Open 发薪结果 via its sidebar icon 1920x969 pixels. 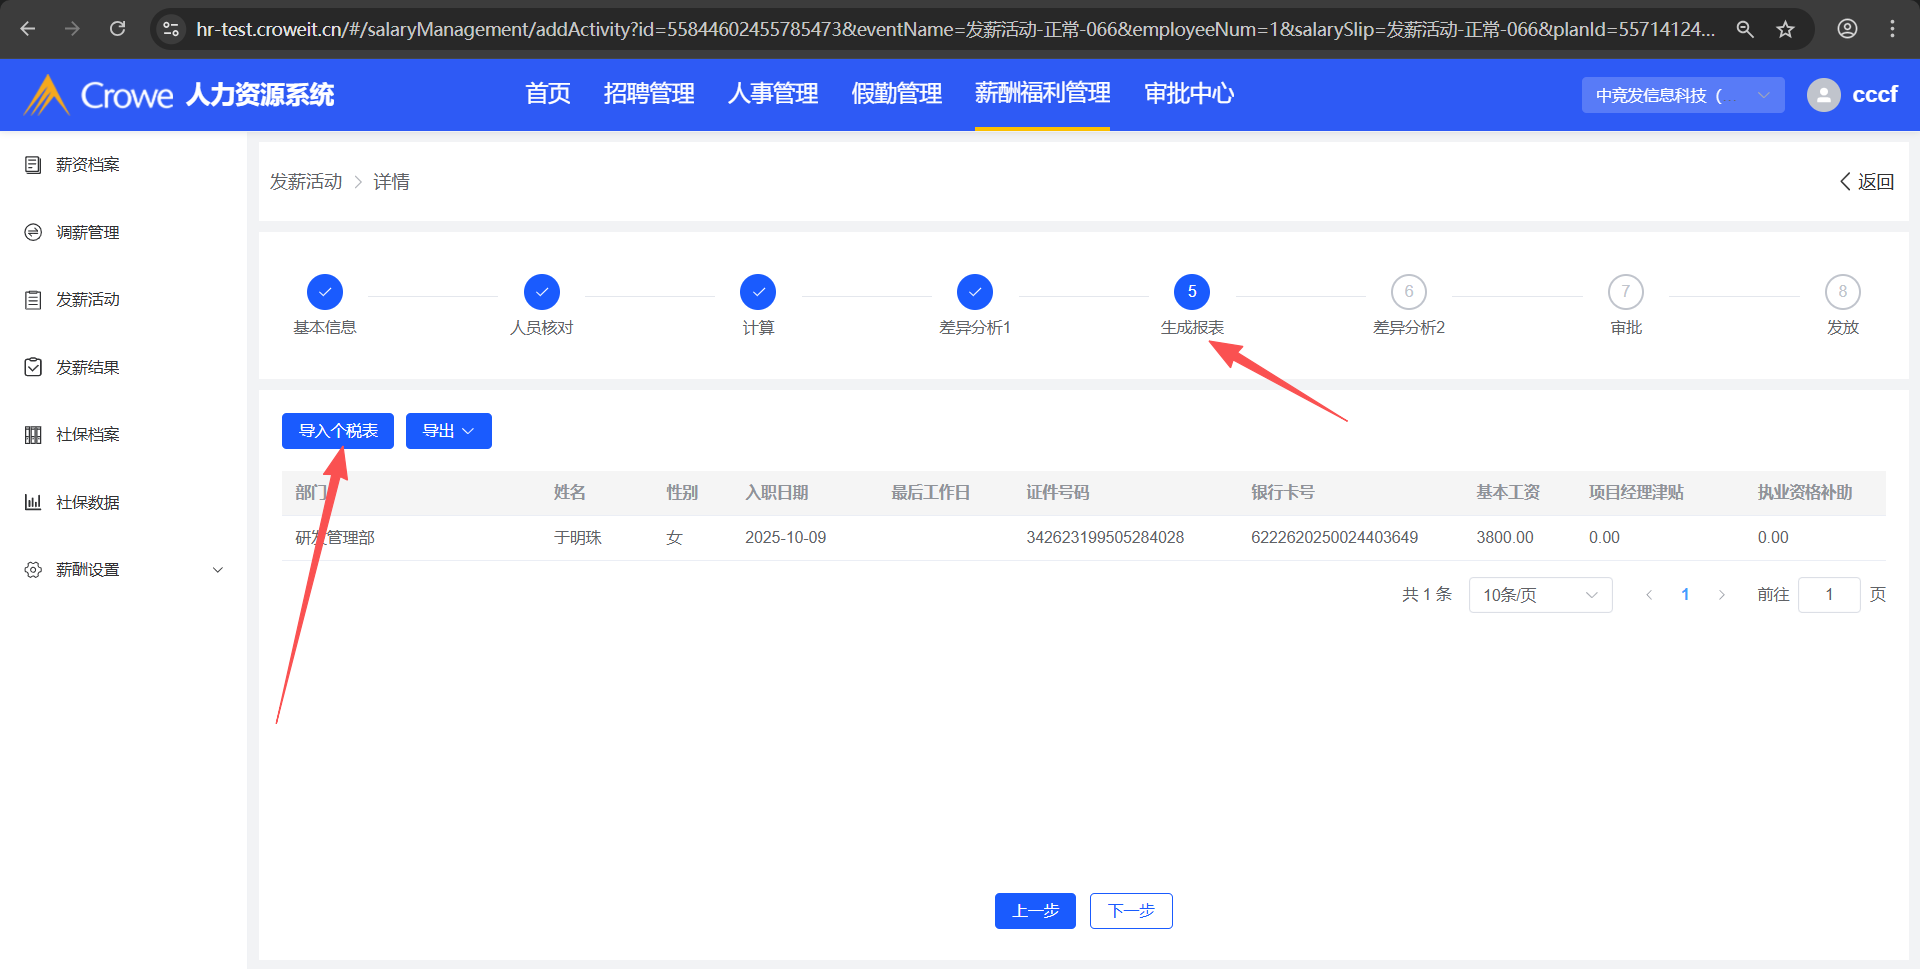(x=33, y=367)
